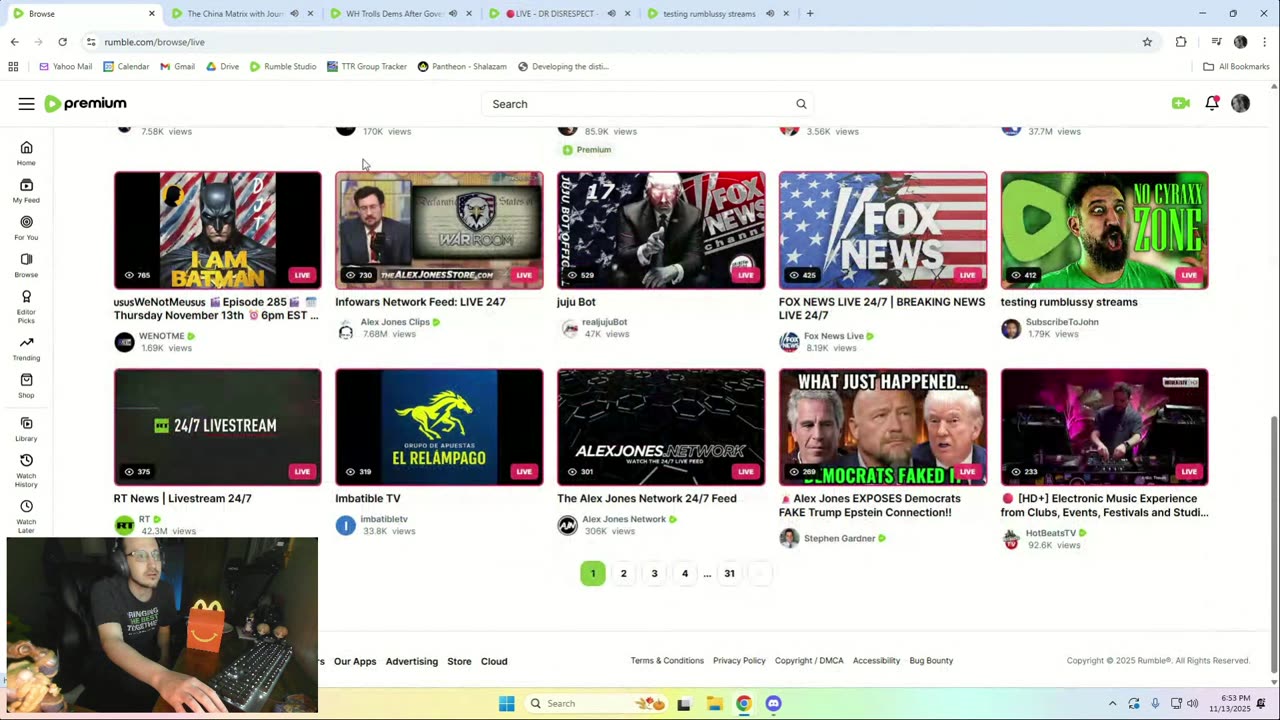Click the search magnifier icon

801,104
